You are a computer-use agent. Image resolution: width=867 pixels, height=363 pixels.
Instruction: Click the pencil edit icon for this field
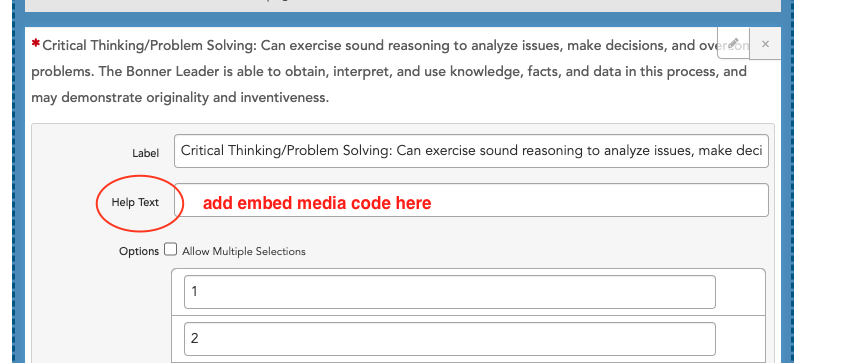(734, 44)
